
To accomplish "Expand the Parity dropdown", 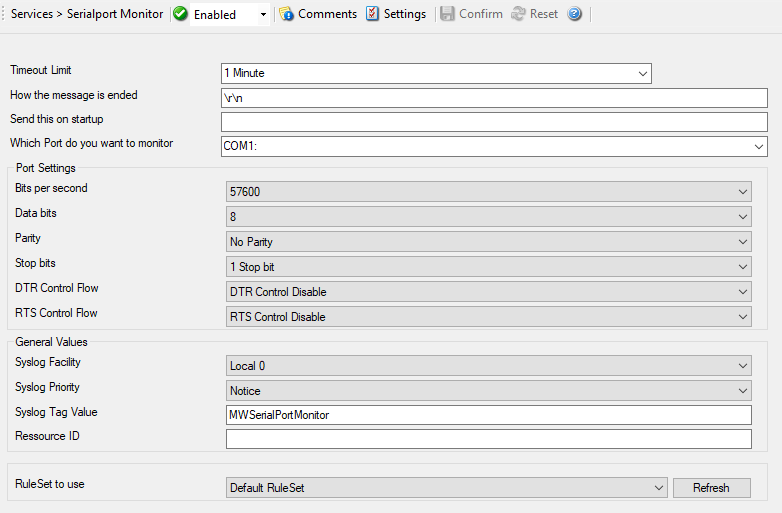I will [x=742, y=242].
